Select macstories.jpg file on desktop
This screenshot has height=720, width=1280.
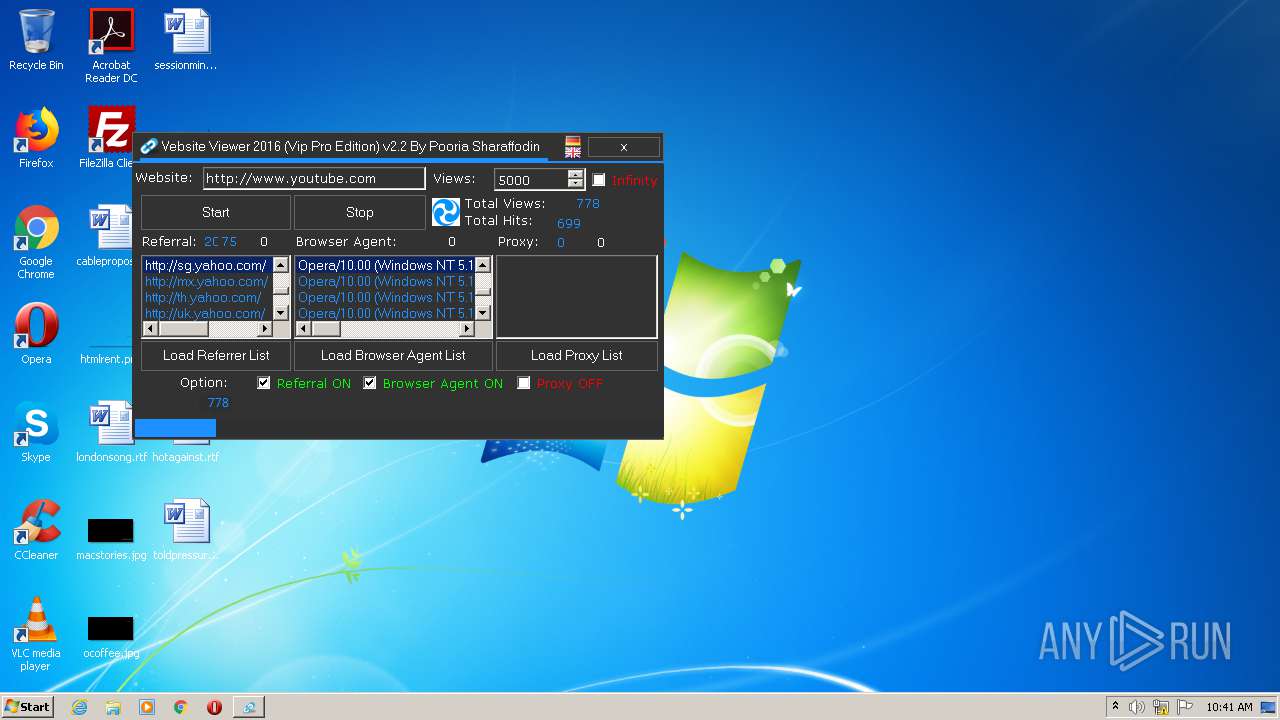tap(111, 539)
